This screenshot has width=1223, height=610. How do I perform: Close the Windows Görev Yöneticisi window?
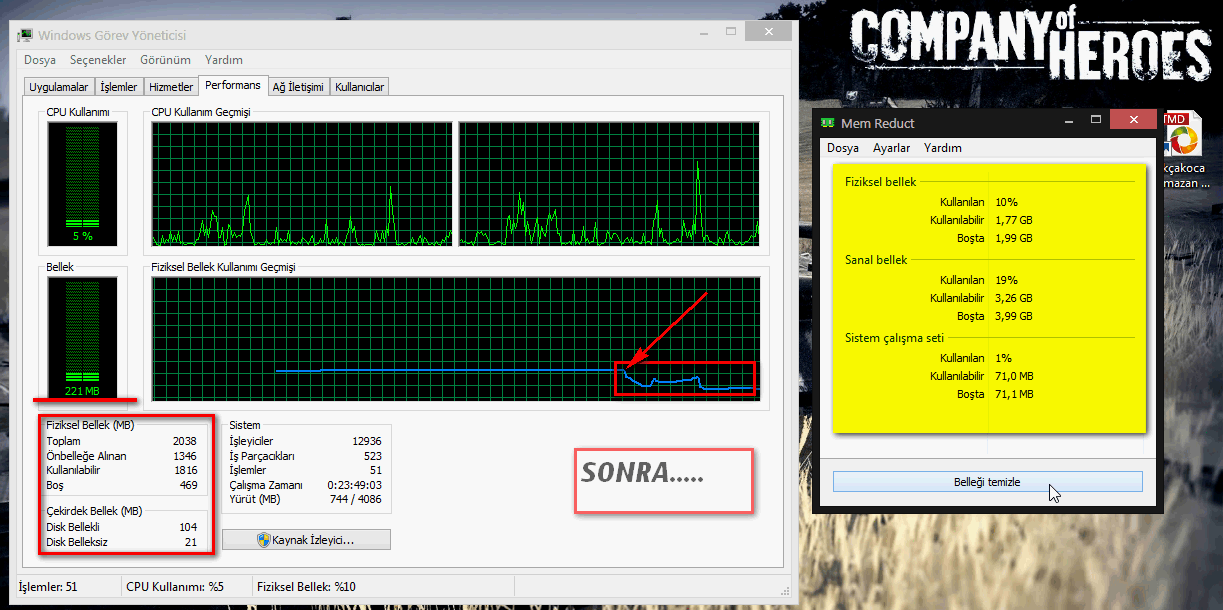point(769,31)
